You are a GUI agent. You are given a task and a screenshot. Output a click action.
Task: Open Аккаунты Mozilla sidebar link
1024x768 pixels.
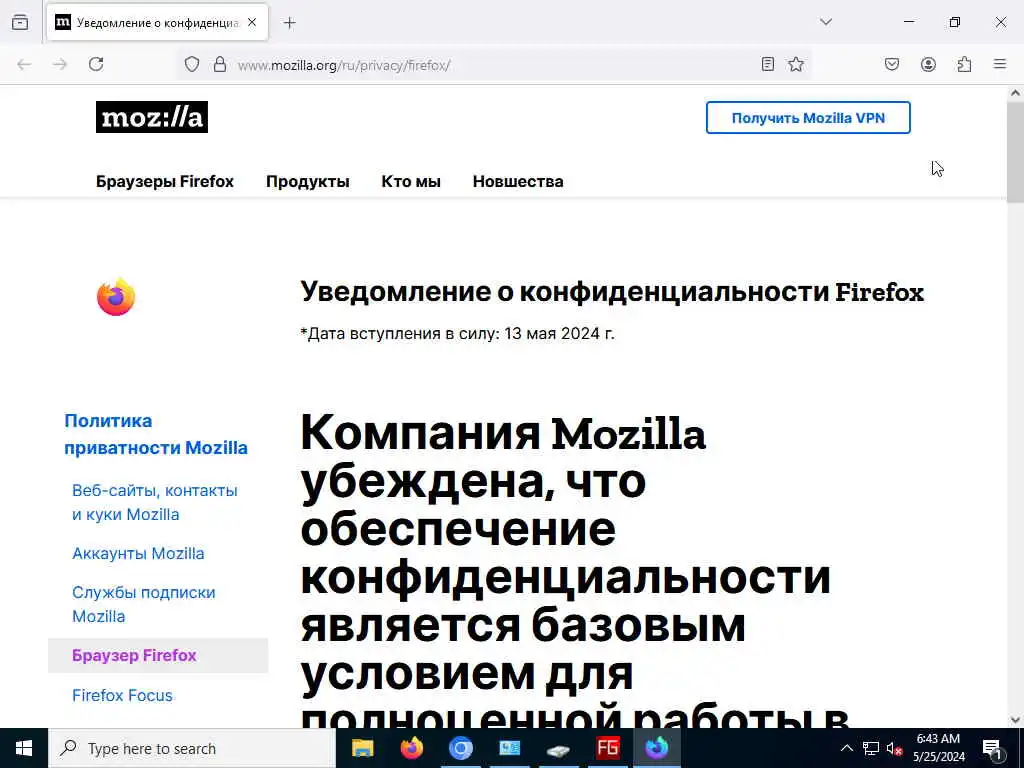138,553
